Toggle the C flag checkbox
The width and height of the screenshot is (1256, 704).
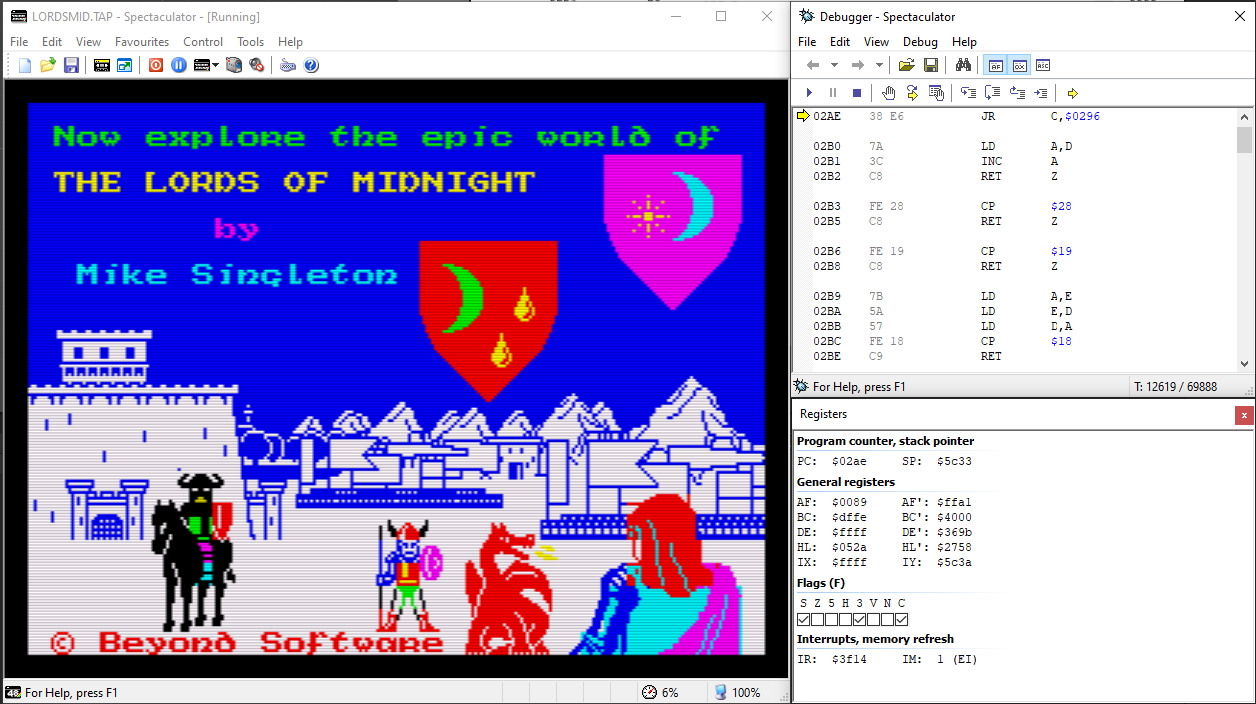902,620
